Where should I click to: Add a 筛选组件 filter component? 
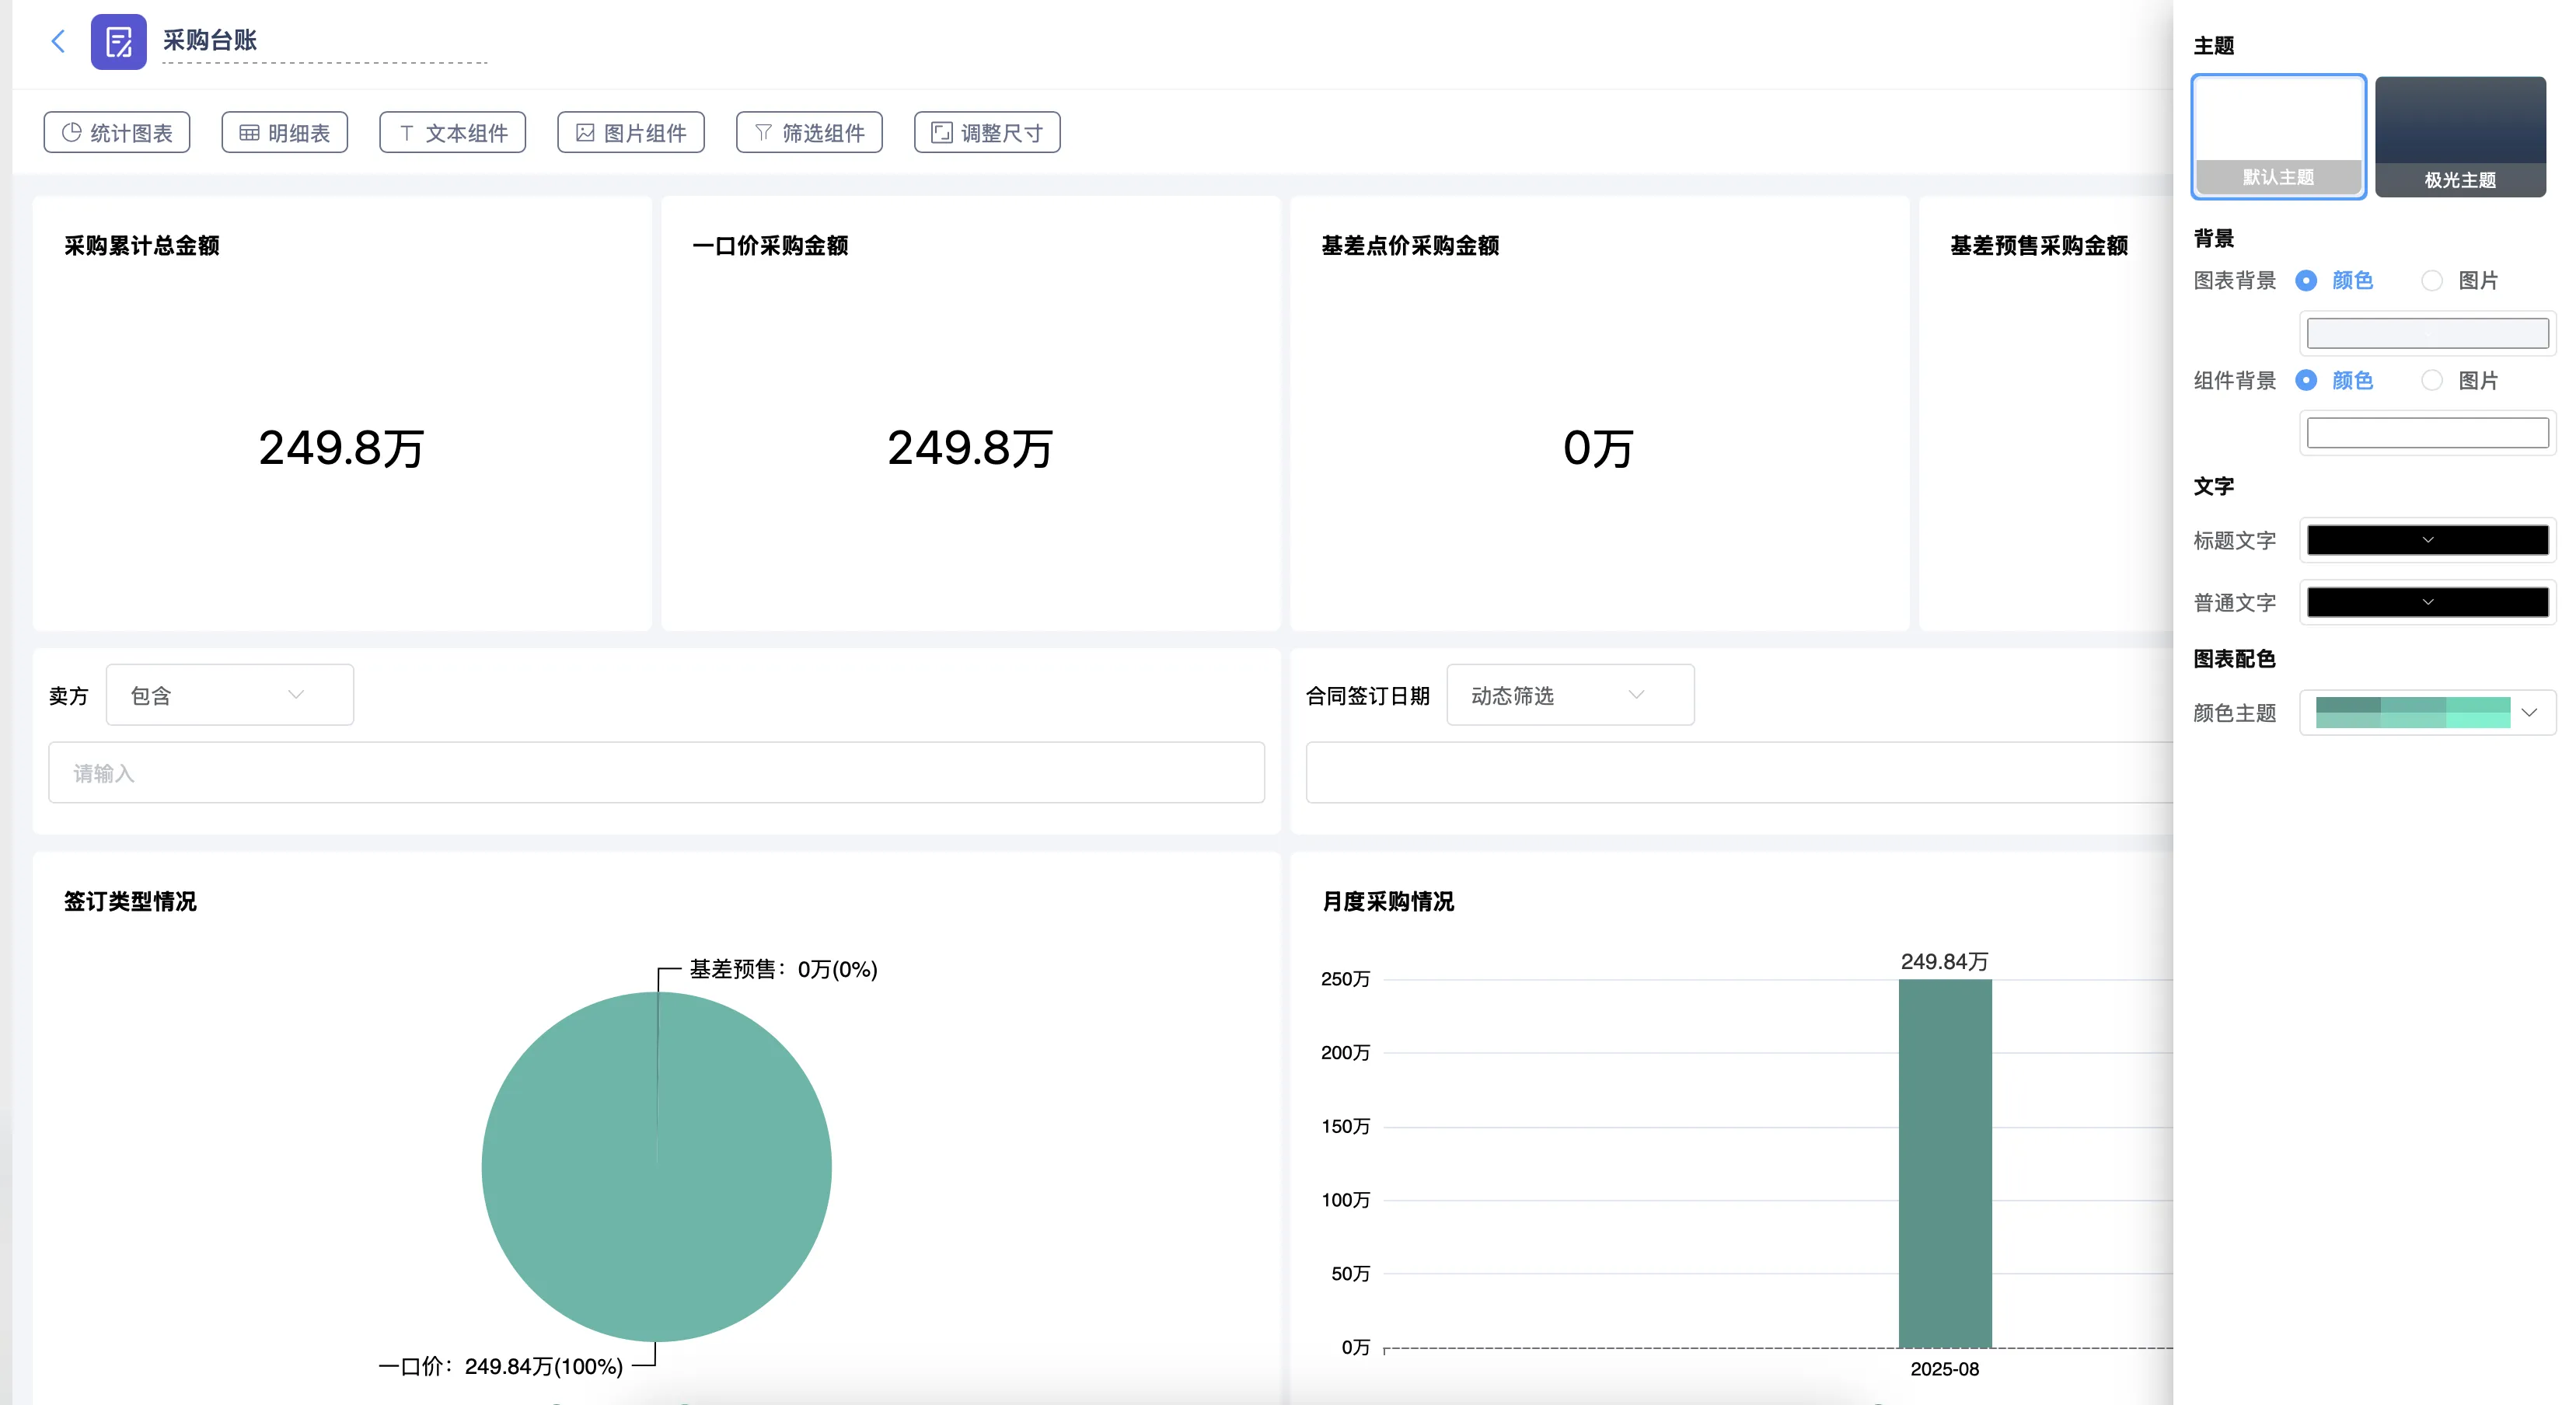(x=809, y=133)
